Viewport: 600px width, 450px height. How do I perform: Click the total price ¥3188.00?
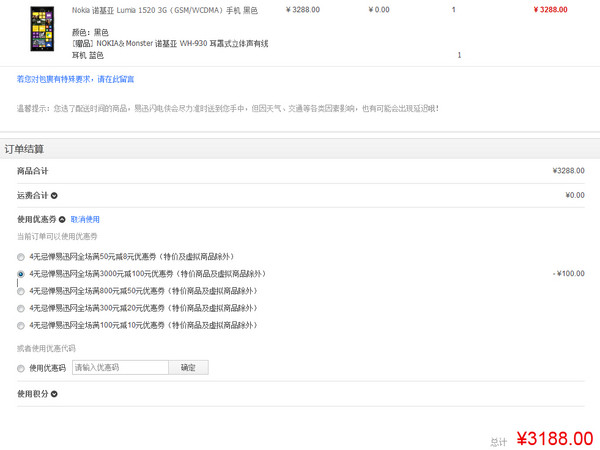pos(555,439)
